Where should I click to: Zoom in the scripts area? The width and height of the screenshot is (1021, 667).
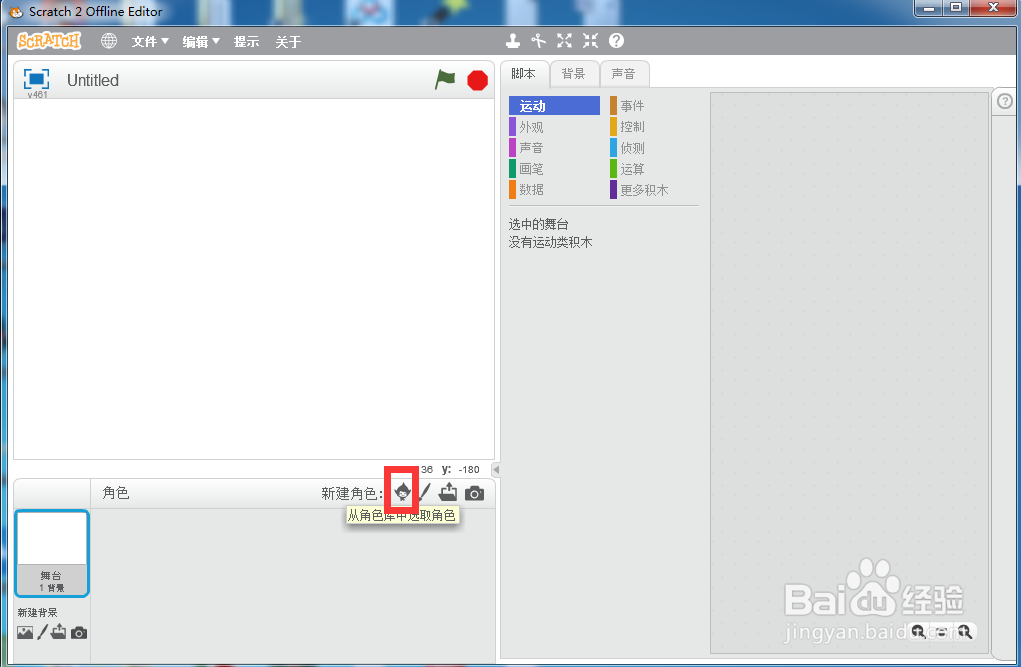(x=964, y=631)
